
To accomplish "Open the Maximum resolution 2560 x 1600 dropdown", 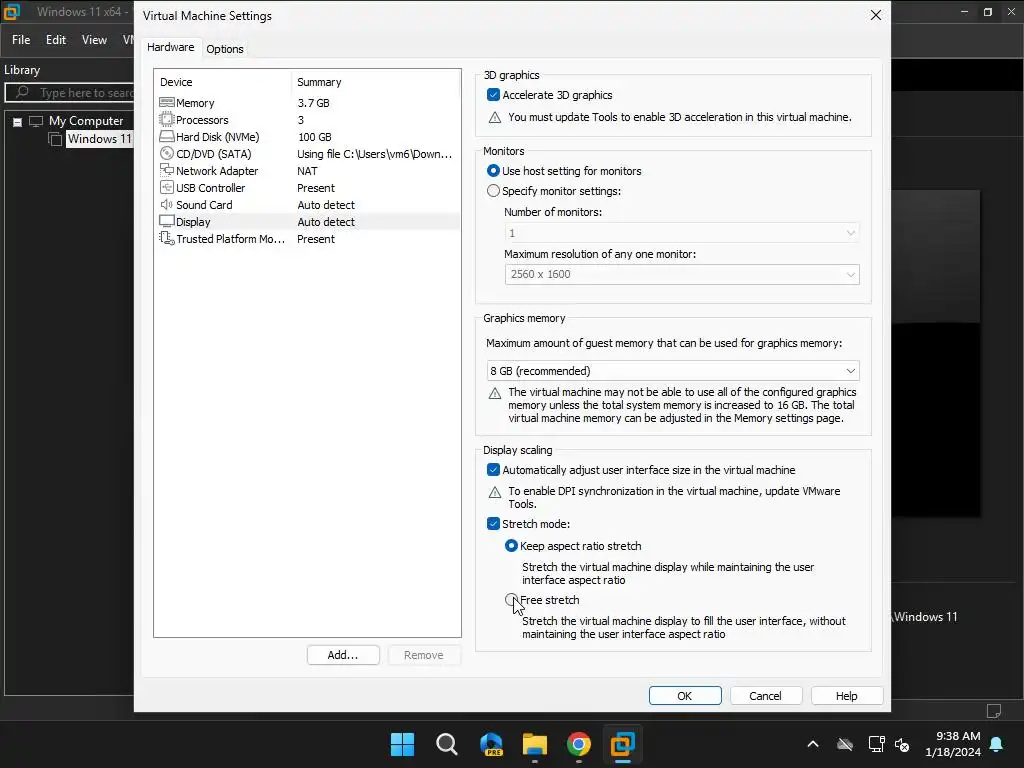I will (682, 274).
